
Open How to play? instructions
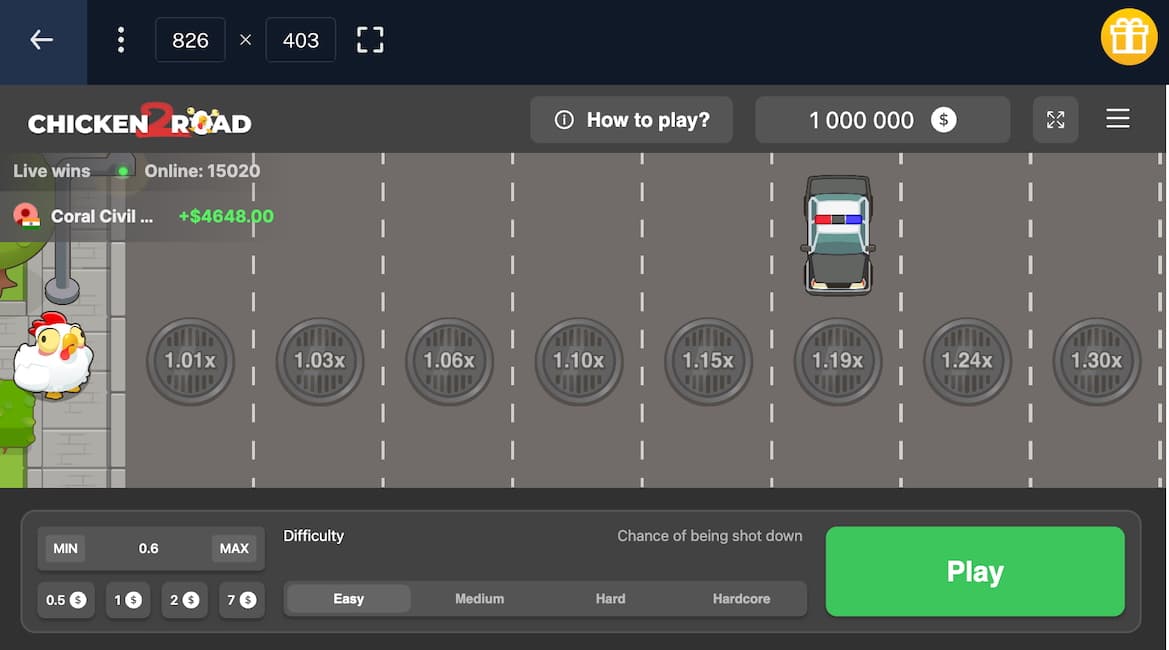tap(631, 120)
